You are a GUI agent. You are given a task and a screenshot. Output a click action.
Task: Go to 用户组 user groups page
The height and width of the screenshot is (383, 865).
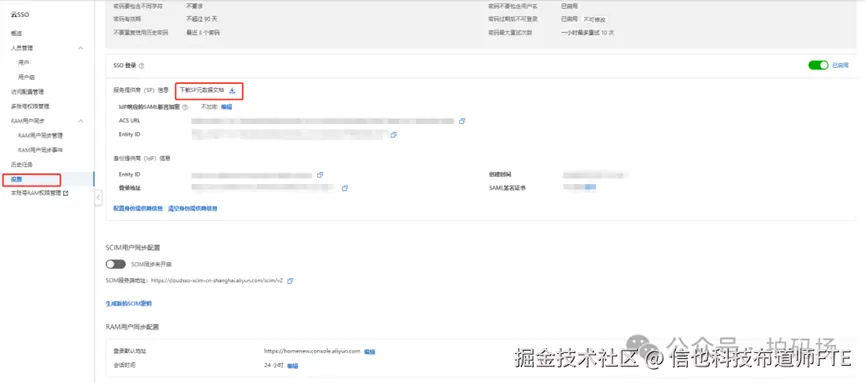click(26, 77)
